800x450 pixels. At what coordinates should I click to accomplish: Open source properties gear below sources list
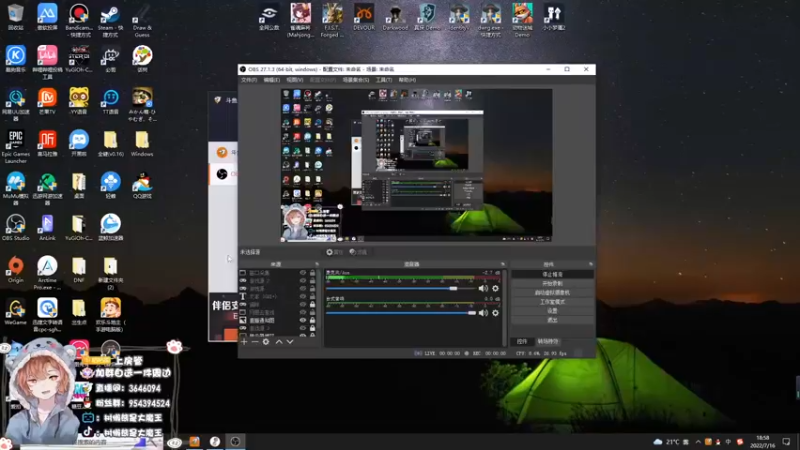click(x=266, y=342)
